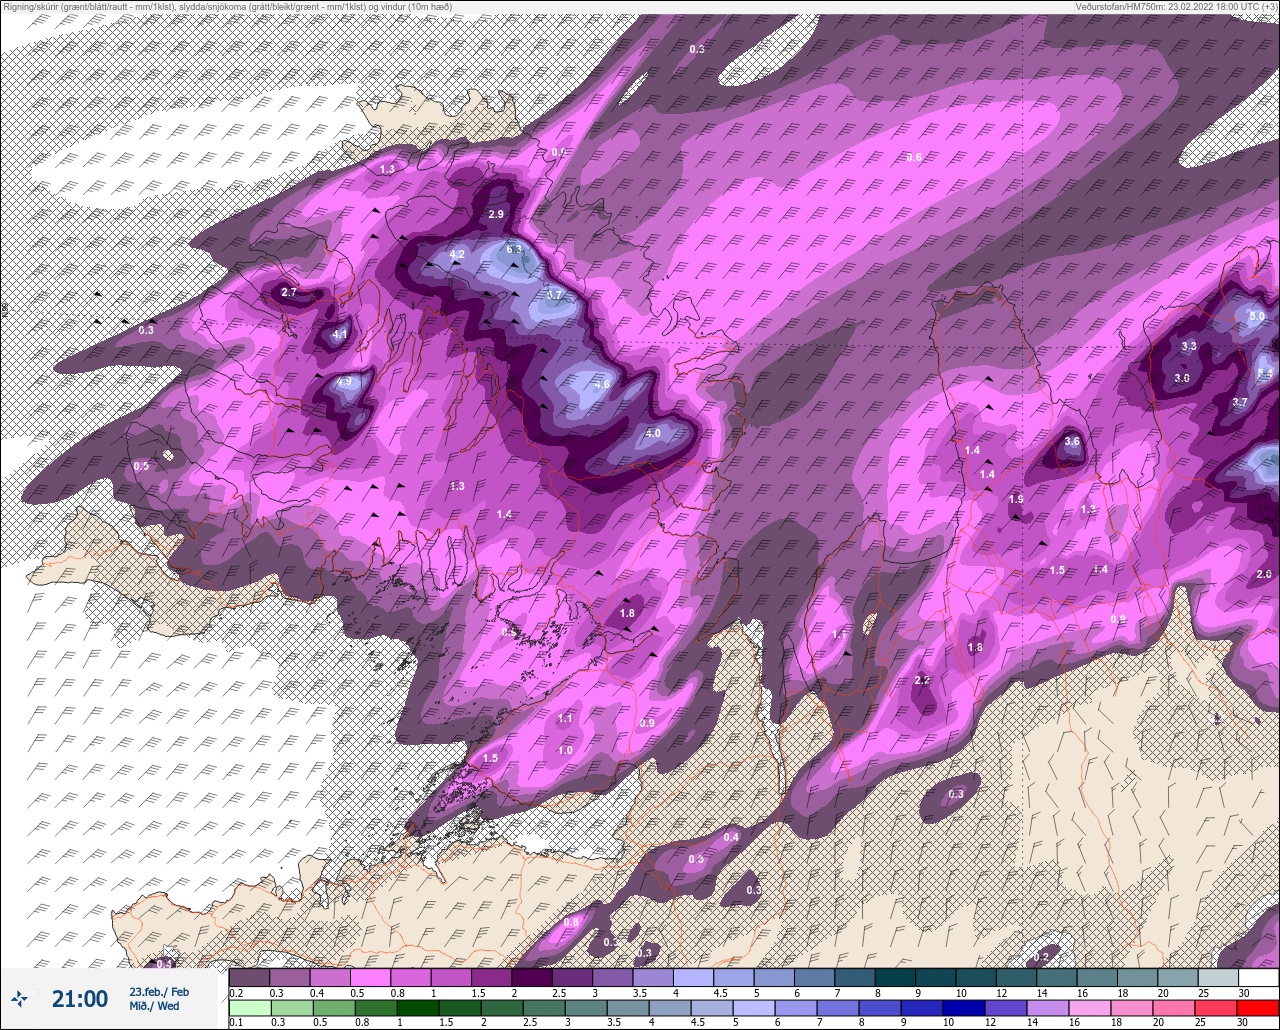Screen dimensions: 1280x1030
Task: Click the 2.0 precipitation value on the map
Action: point(1264,574)
